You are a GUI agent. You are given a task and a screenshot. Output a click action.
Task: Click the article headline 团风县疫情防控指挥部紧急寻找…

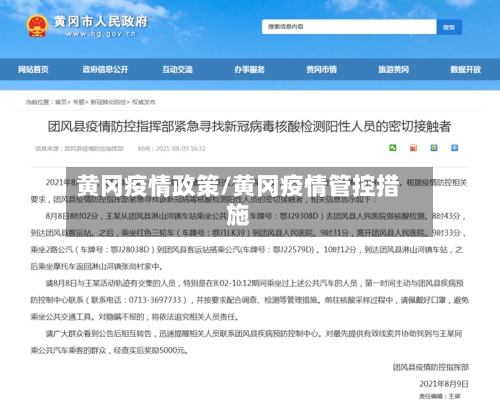point(249,126)
